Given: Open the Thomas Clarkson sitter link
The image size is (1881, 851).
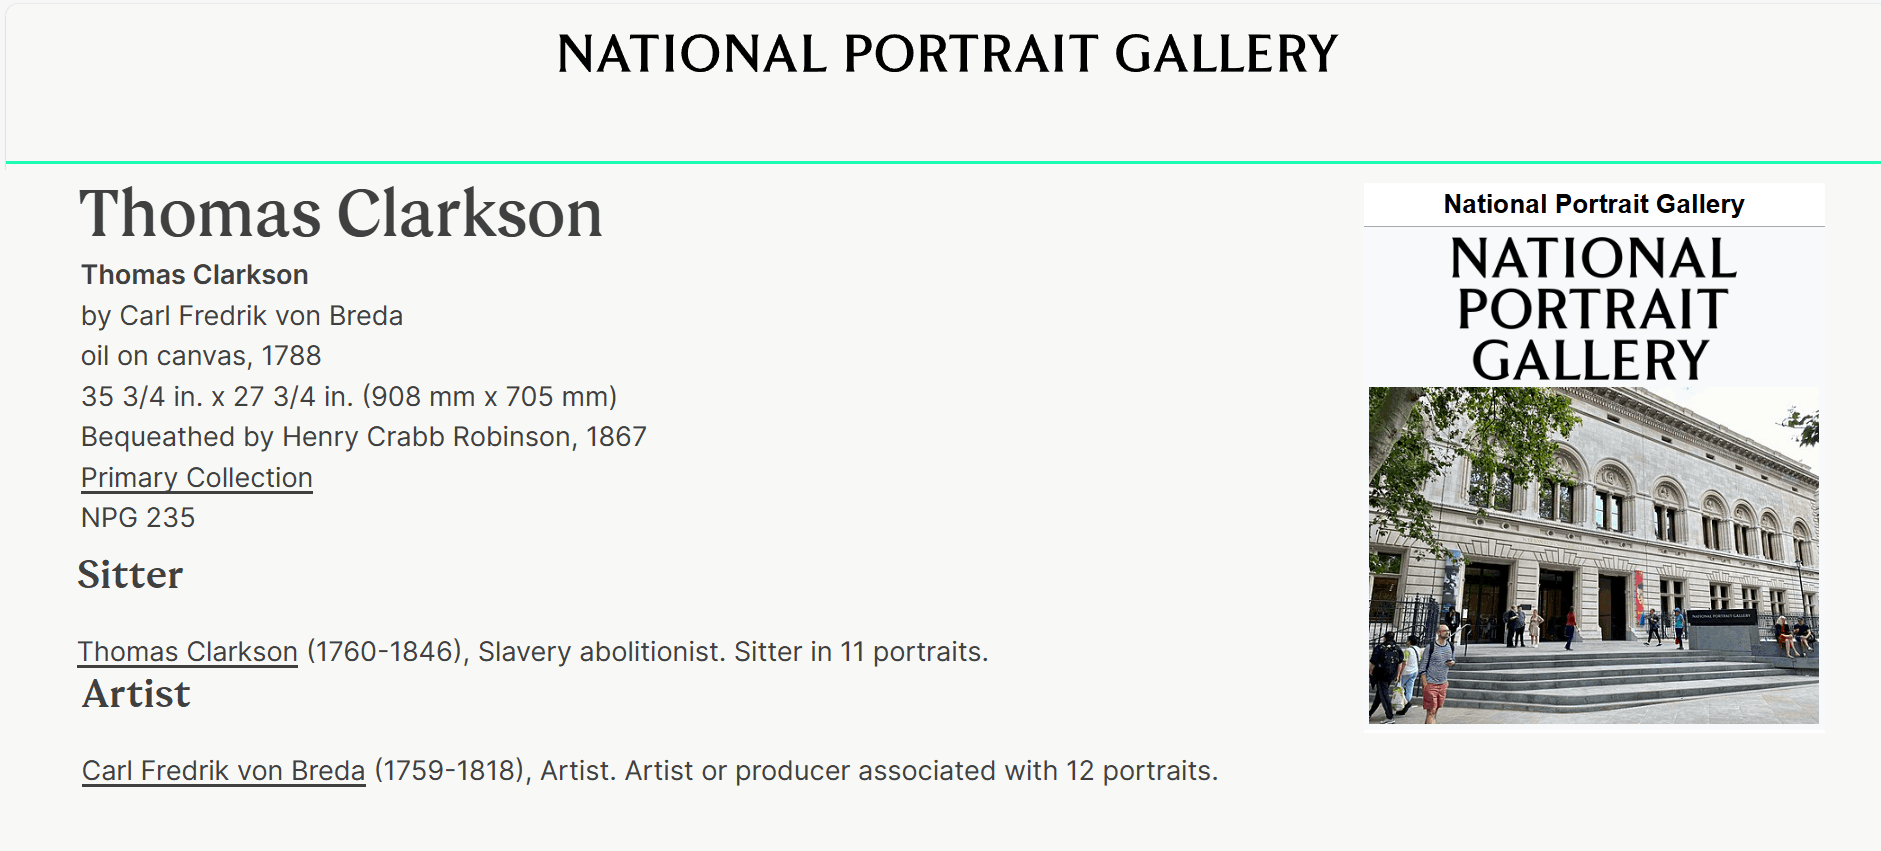Looking at the screenshot, I should [x=188, y=652].
